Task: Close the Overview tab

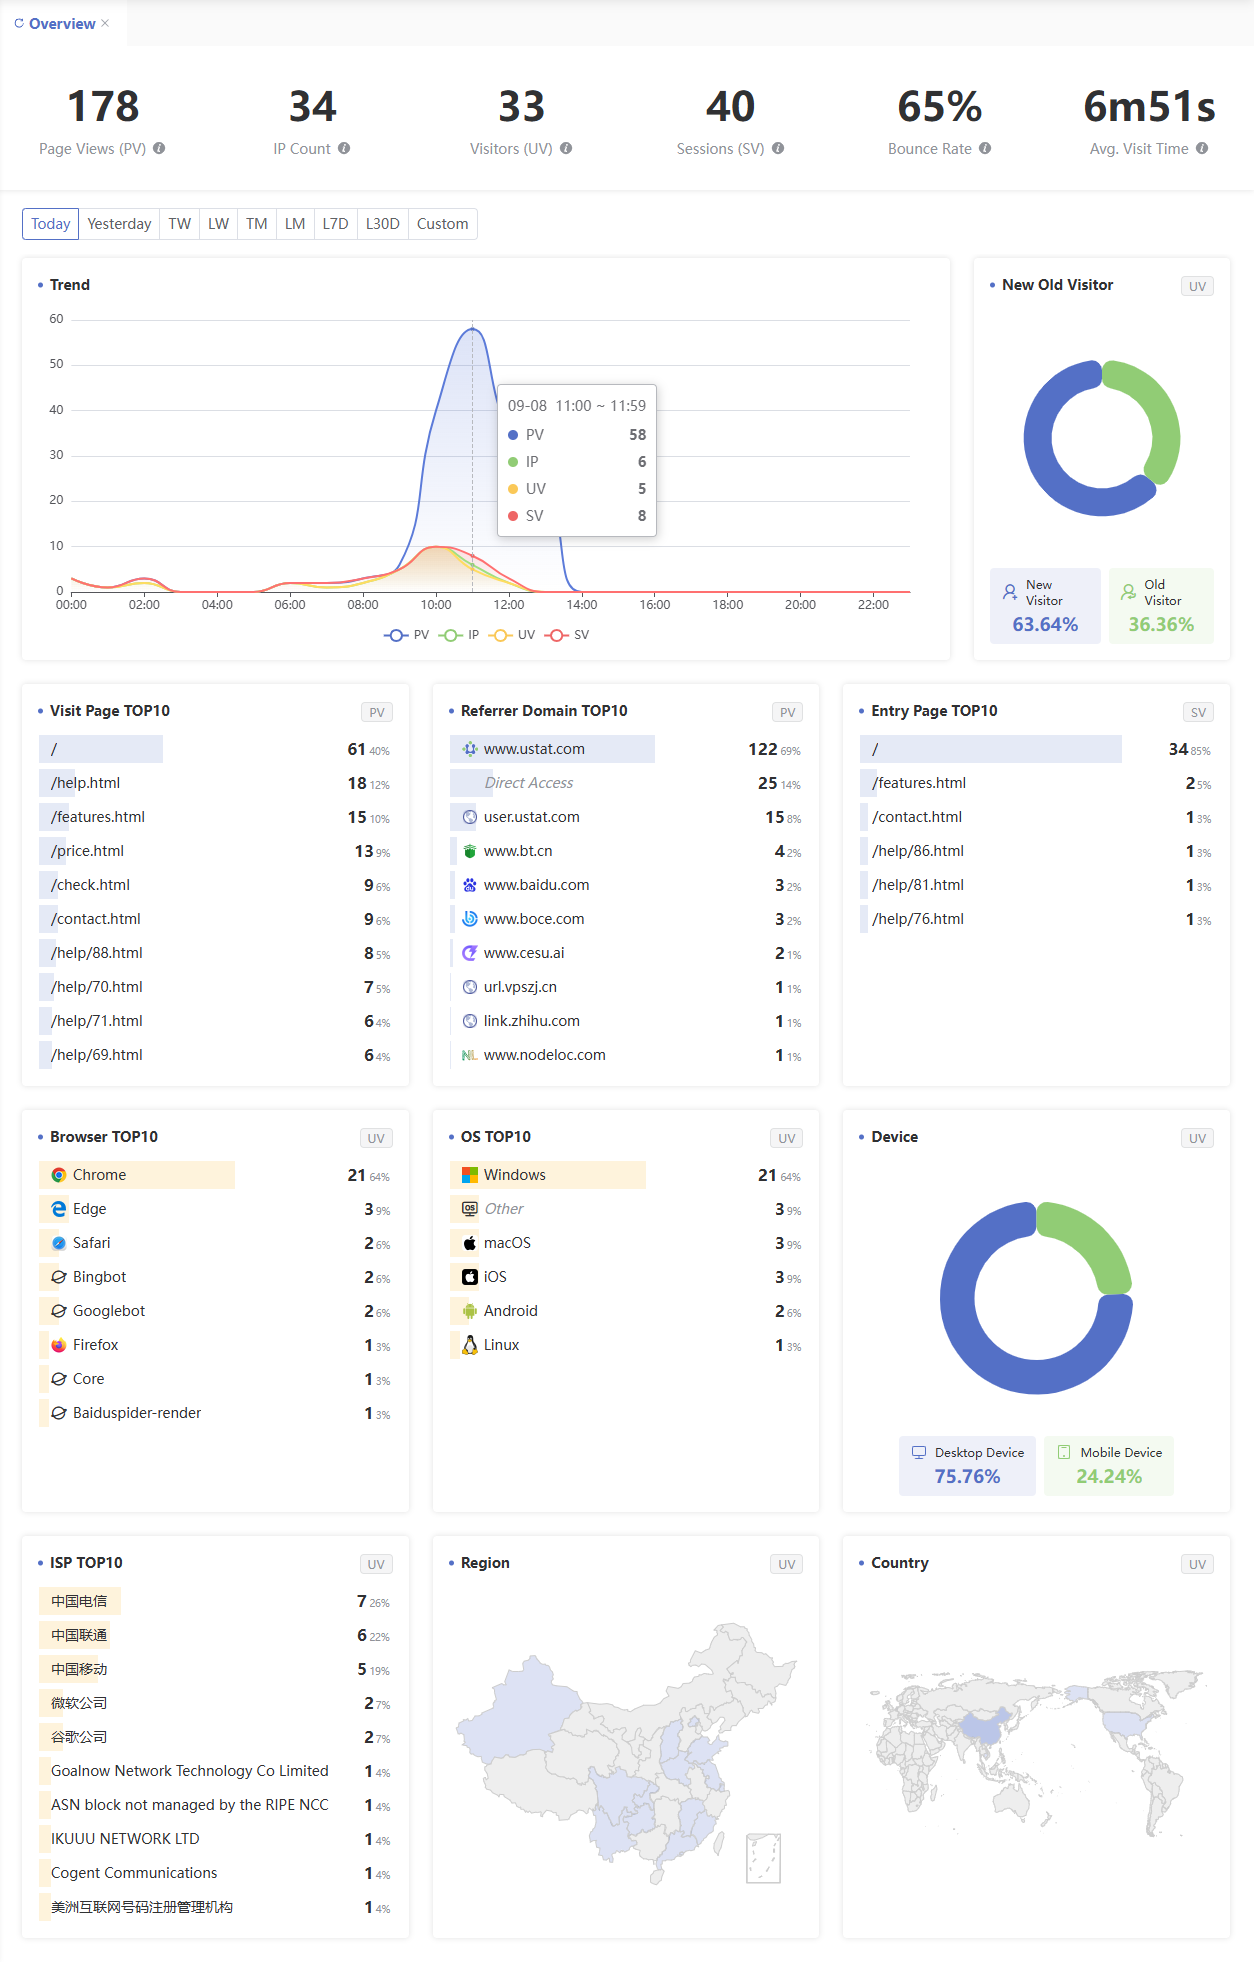Action: (105, 23)
